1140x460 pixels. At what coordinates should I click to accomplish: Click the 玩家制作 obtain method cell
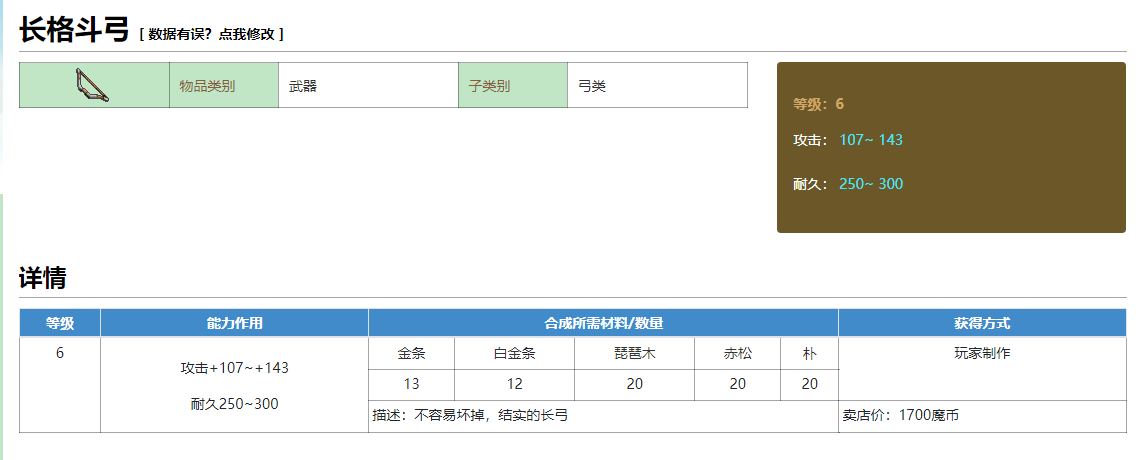pos(982,354)
